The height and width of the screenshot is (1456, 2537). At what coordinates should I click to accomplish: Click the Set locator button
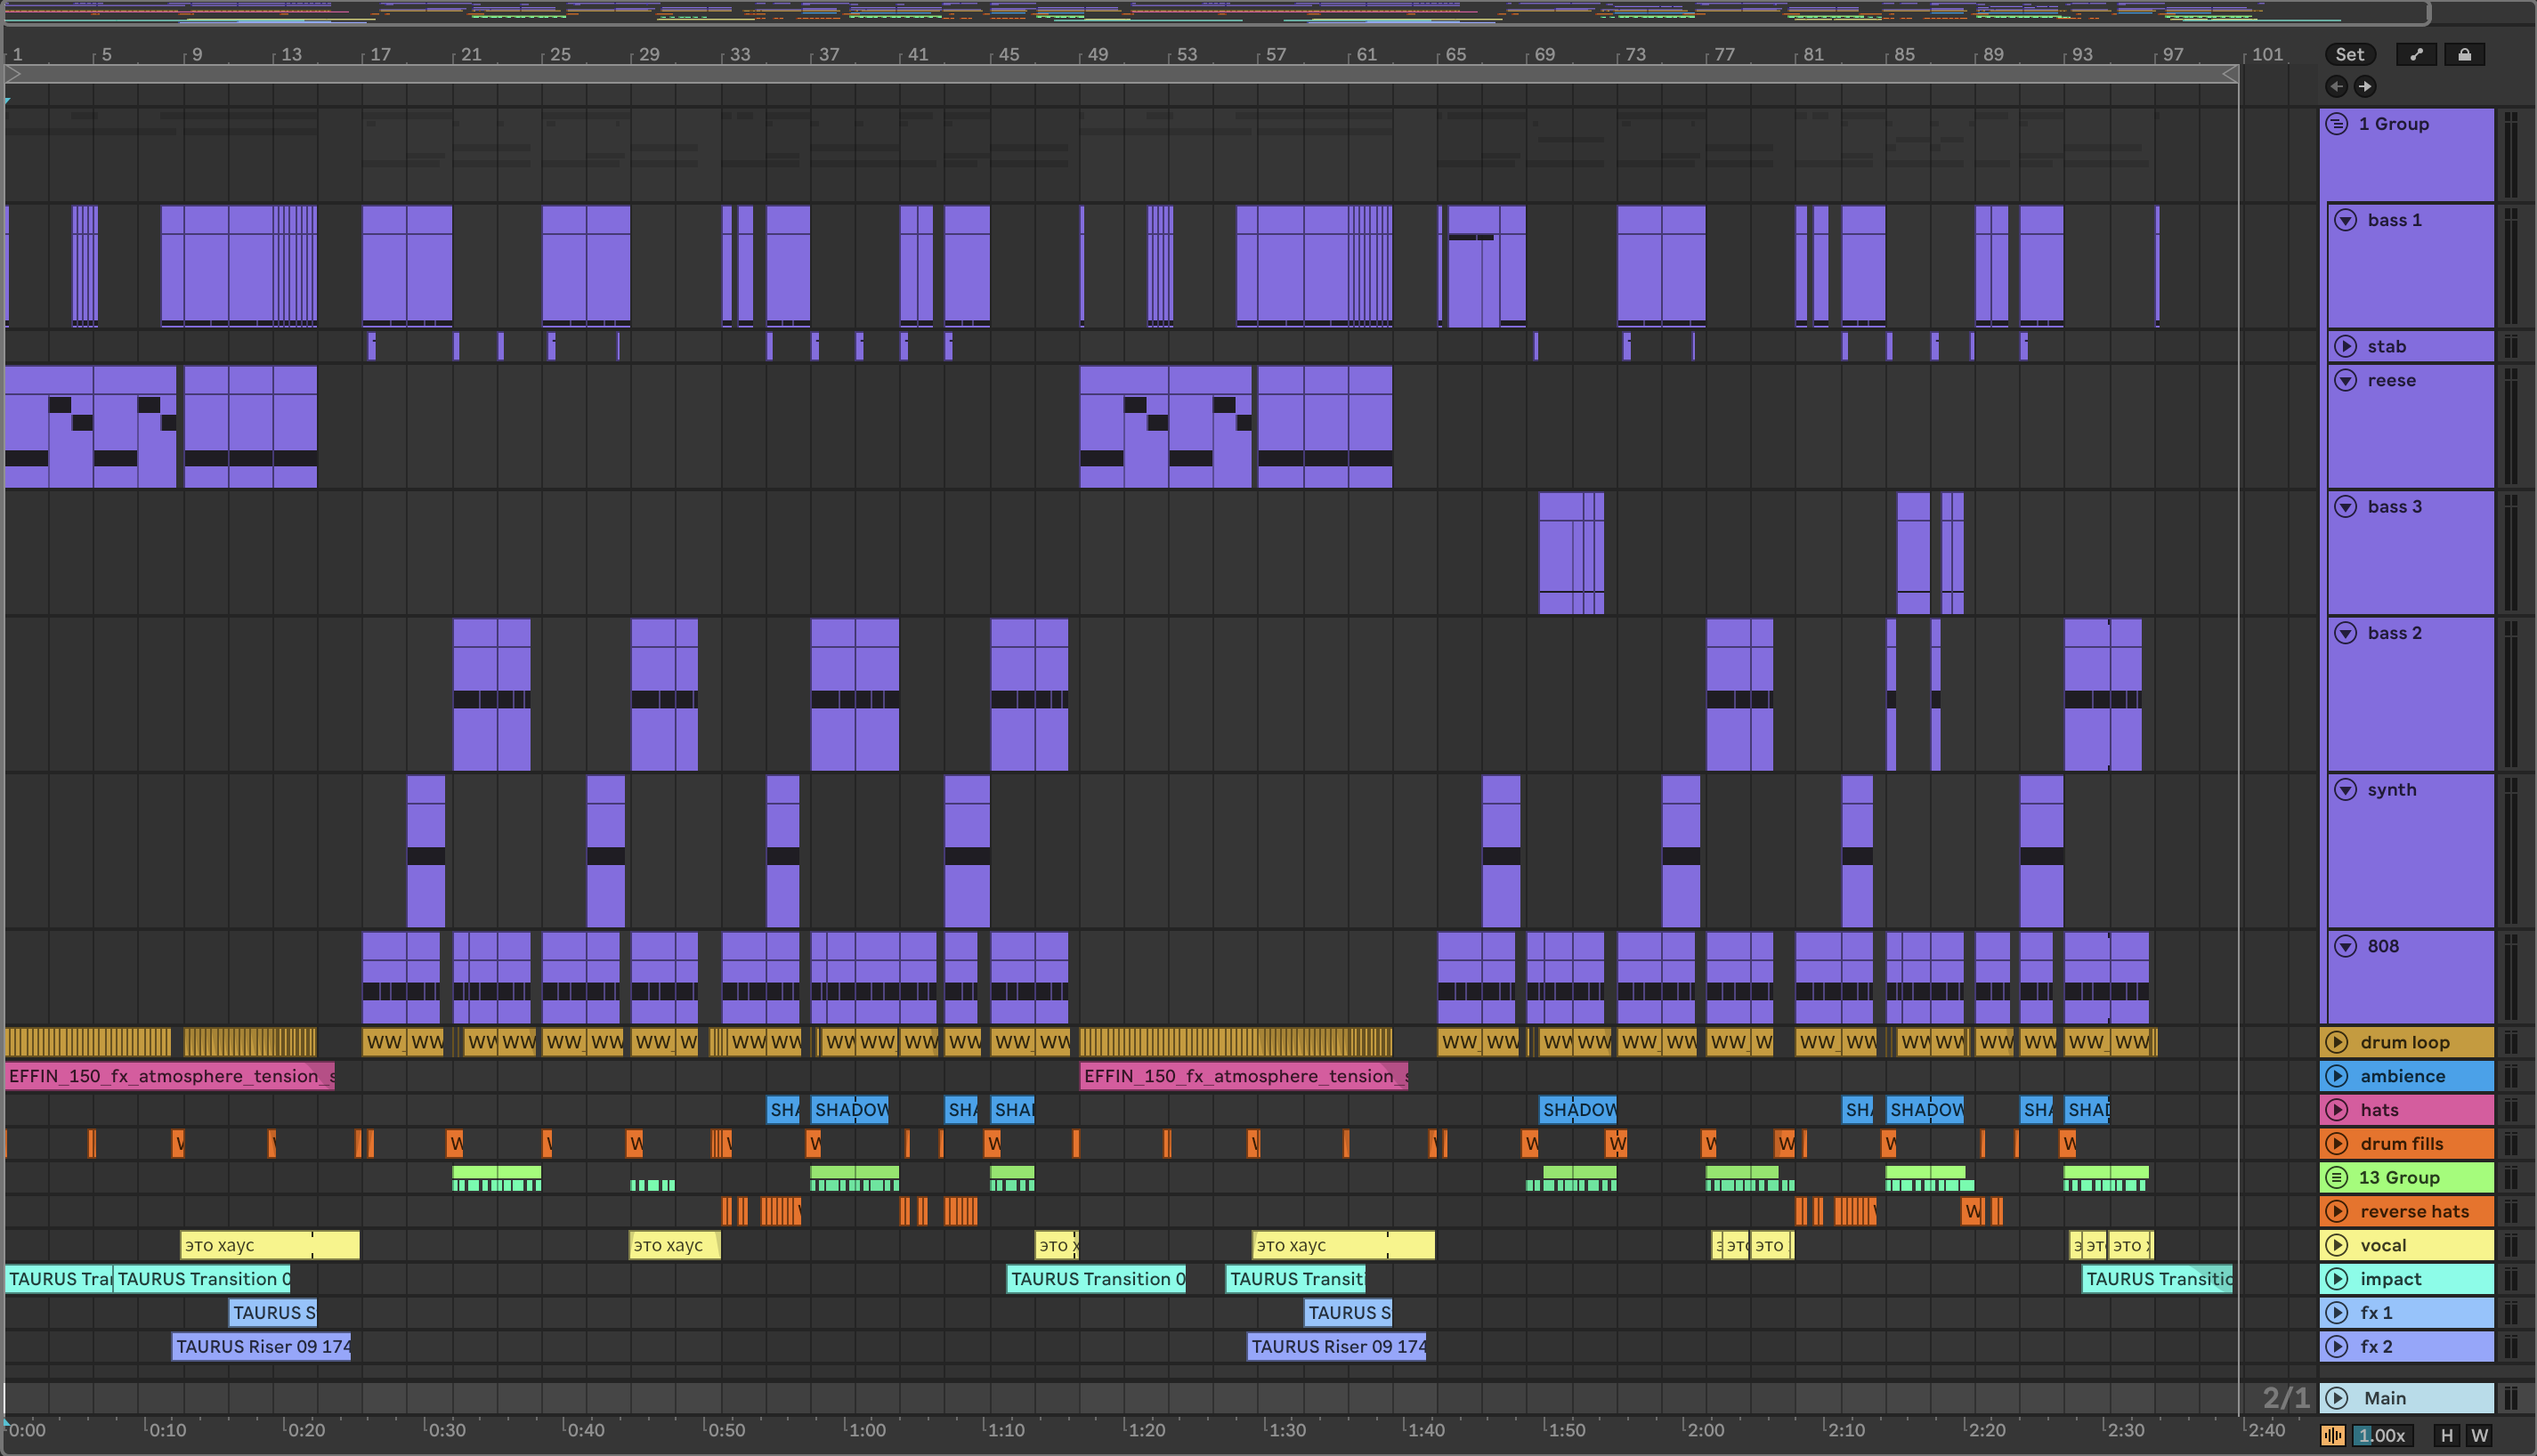point(2349,55)
